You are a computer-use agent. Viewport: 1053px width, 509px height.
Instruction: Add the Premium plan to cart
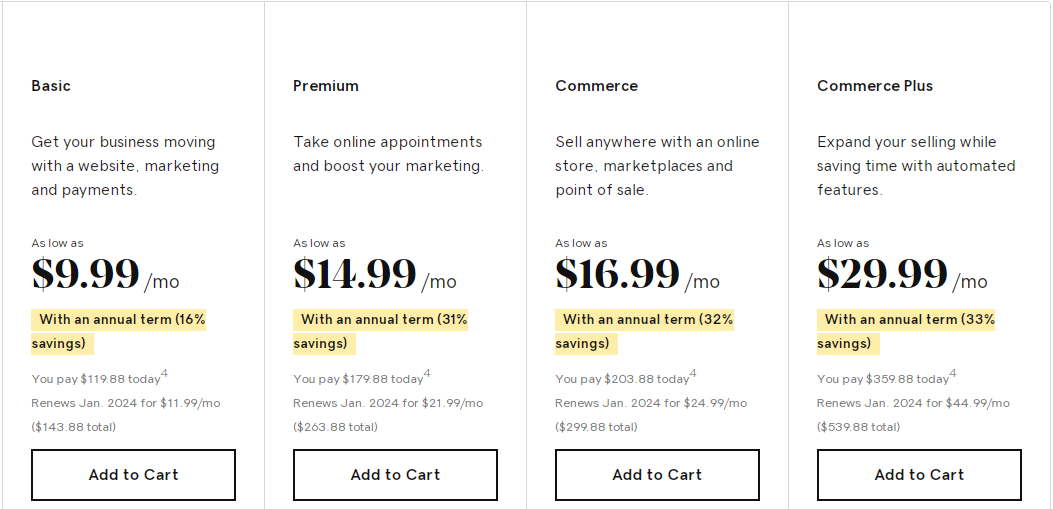(395, 475)
